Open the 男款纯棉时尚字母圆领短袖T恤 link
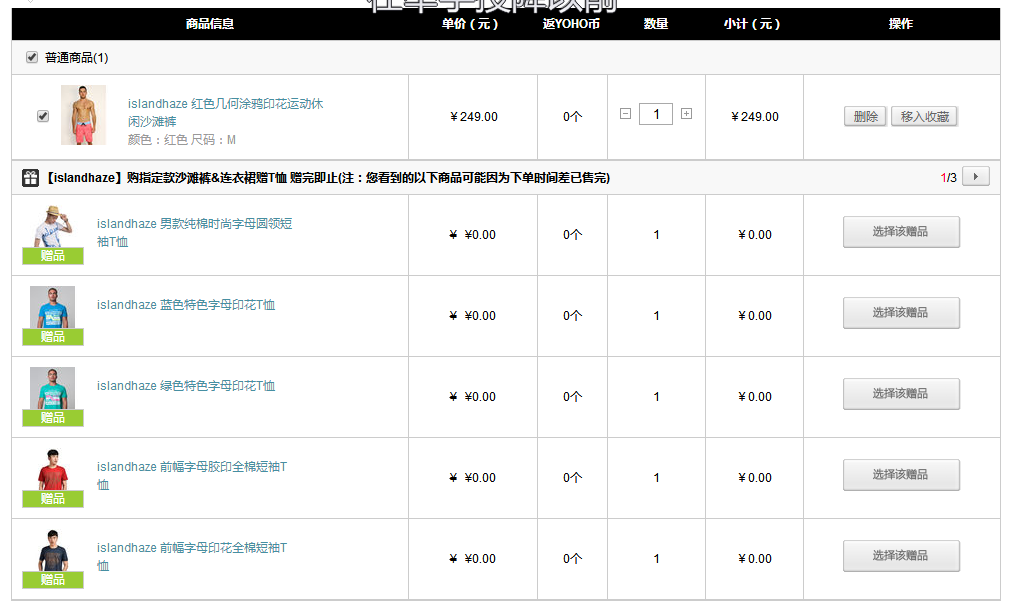This screenshot has width=1010, height=607. coord(194,233)
